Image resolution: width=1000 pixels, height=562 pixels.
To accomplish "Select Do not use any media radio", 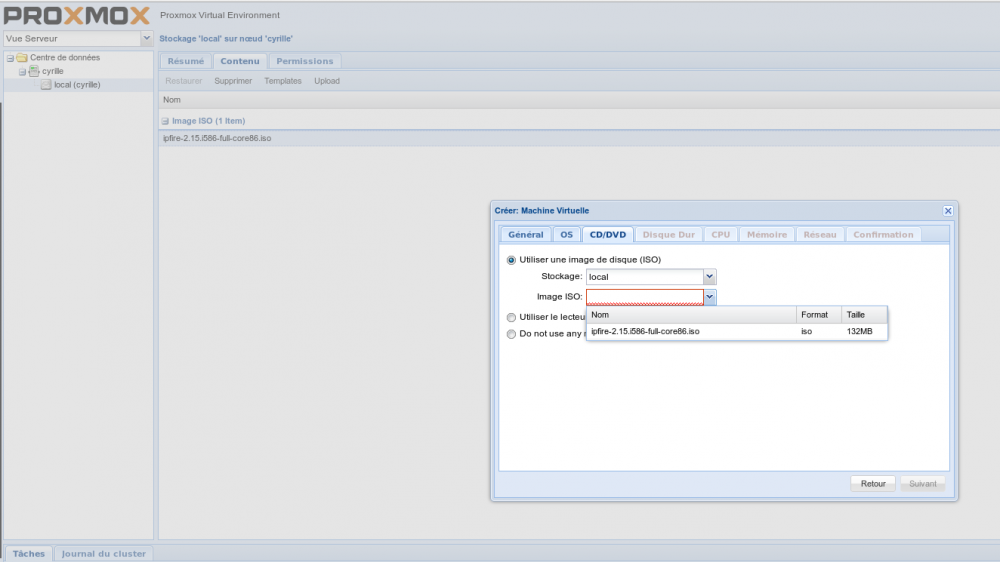I will point(512,334).
